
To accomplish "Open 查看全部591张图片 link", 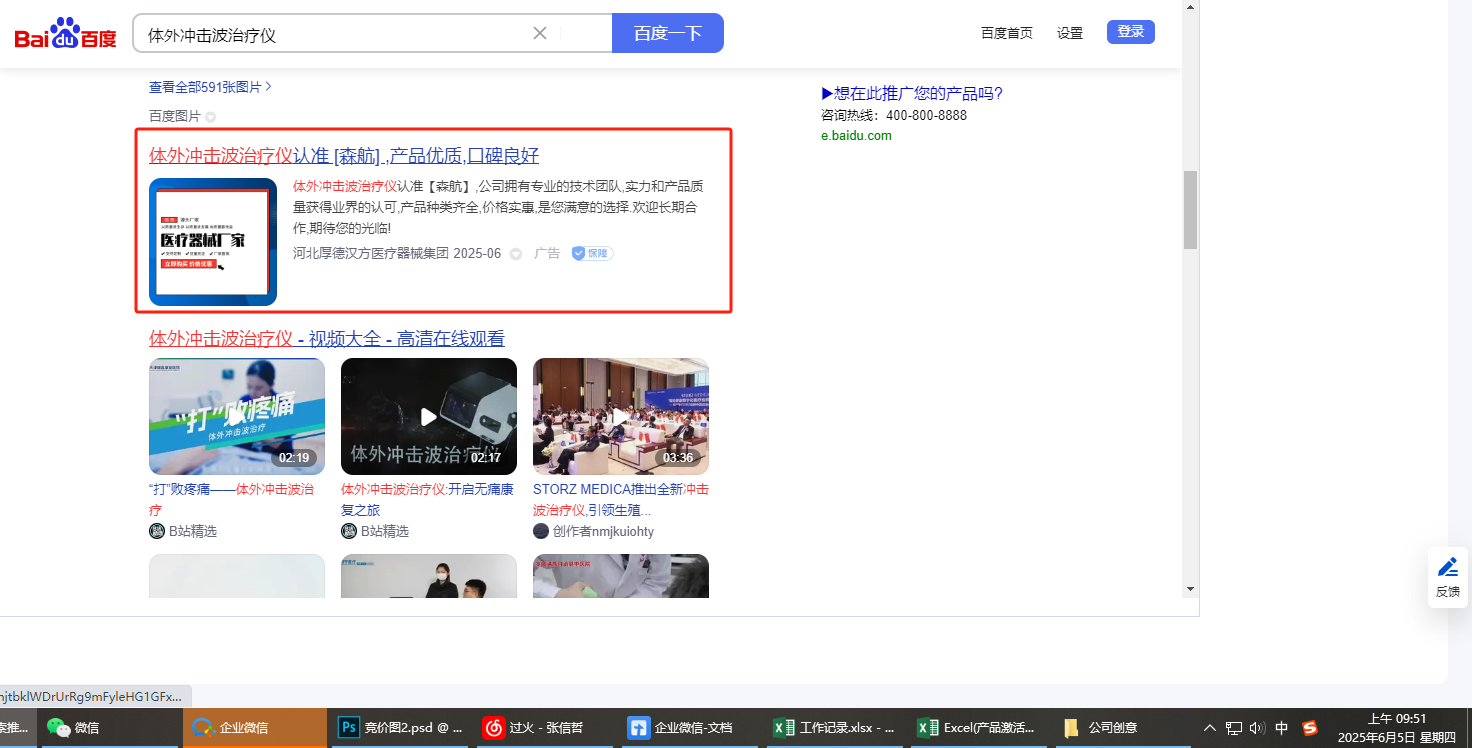I will tap(210, 87).
